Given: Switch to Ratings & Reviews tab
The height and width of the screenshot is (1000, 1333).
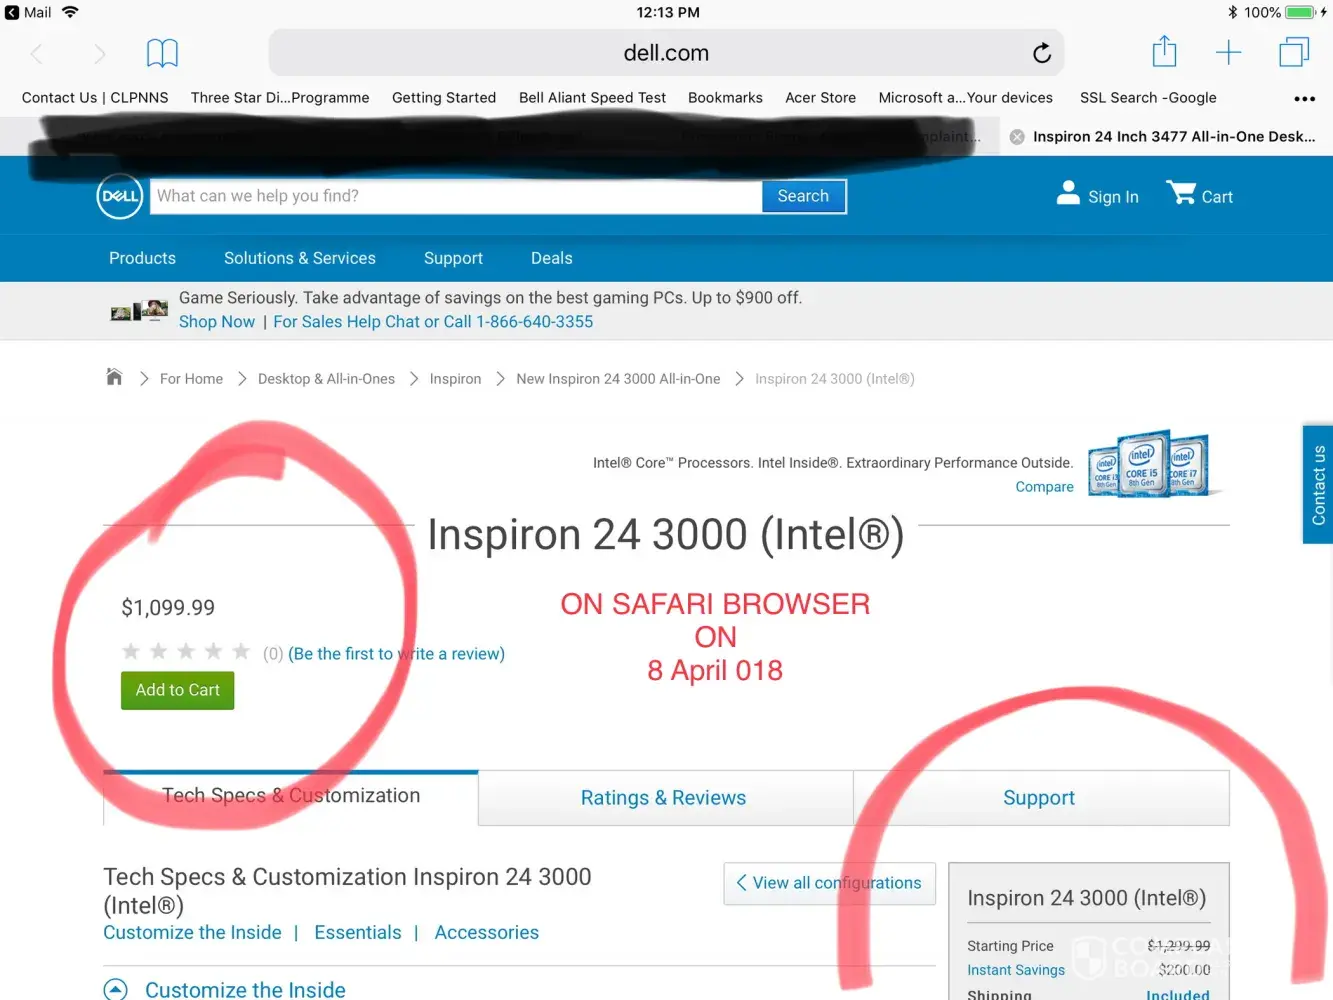Looking at the screenshot, I should (664, 798).
